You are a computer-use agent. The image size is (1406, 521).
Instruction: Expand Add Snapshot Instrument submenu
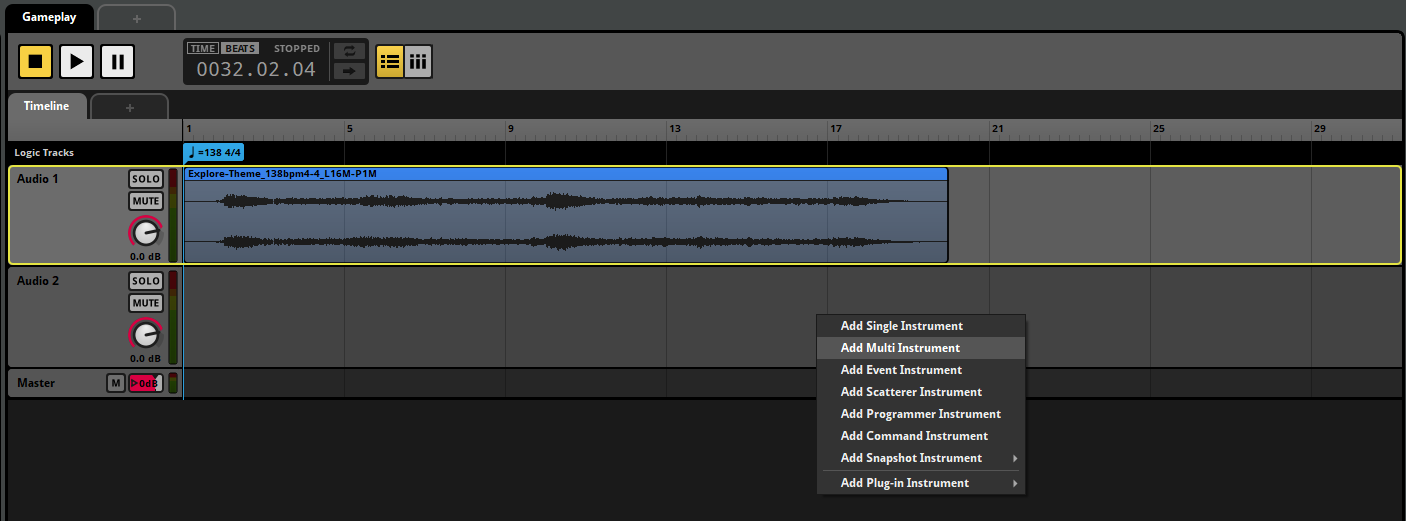[921, 458]
